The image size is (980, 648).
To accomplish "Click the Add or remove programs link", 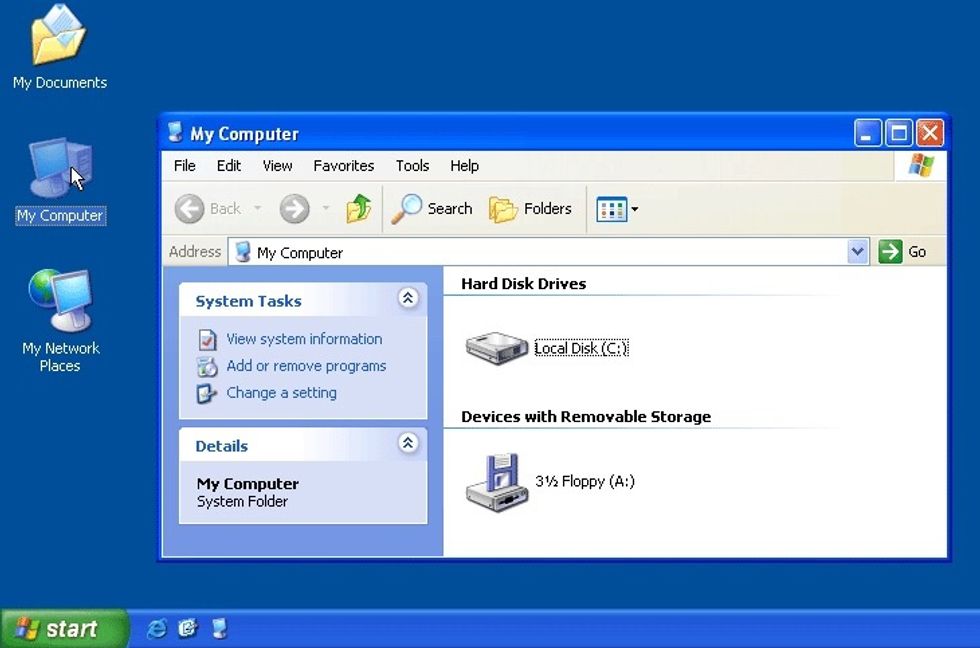I will click(x=306, y=366).
